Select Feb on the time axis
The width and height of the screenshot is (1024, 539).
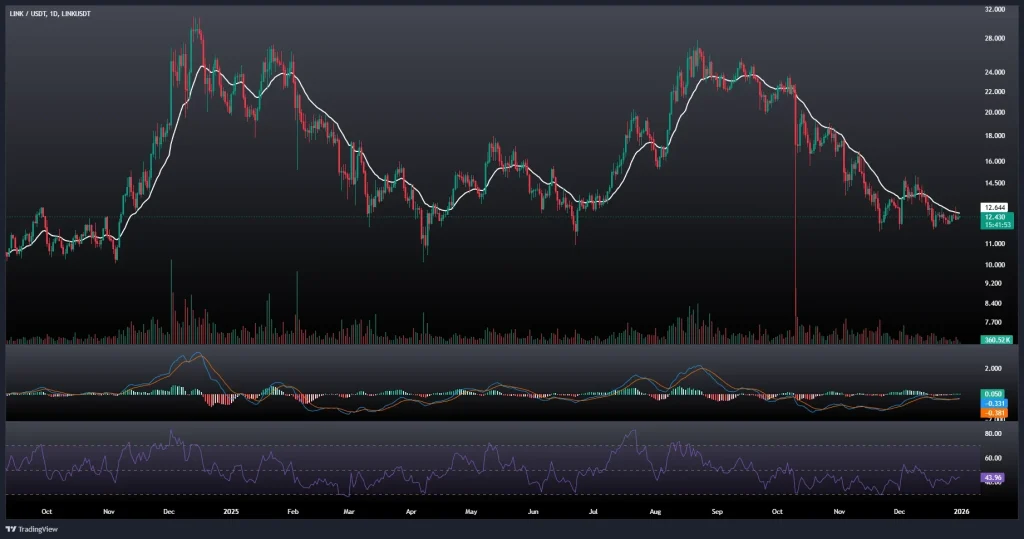point(293,510)
